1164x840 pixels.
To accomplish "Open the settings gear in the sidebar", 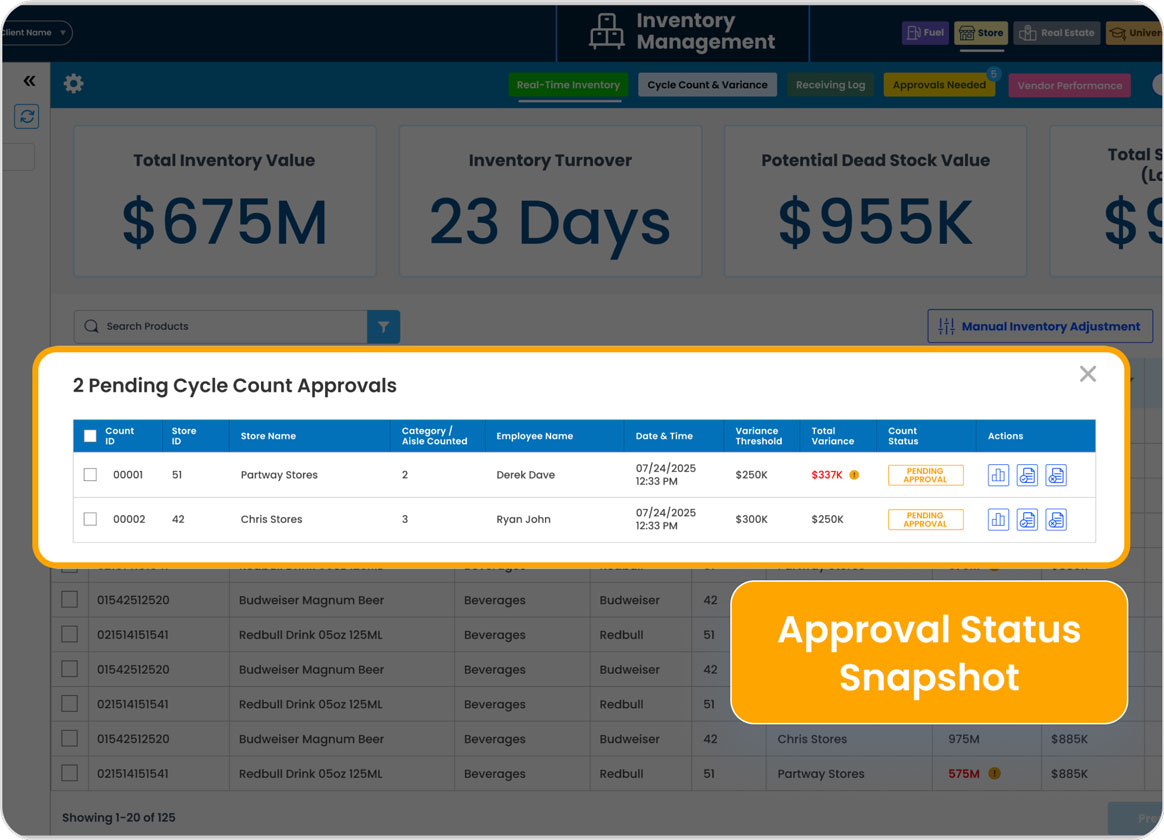I will (x=72, y=84).
